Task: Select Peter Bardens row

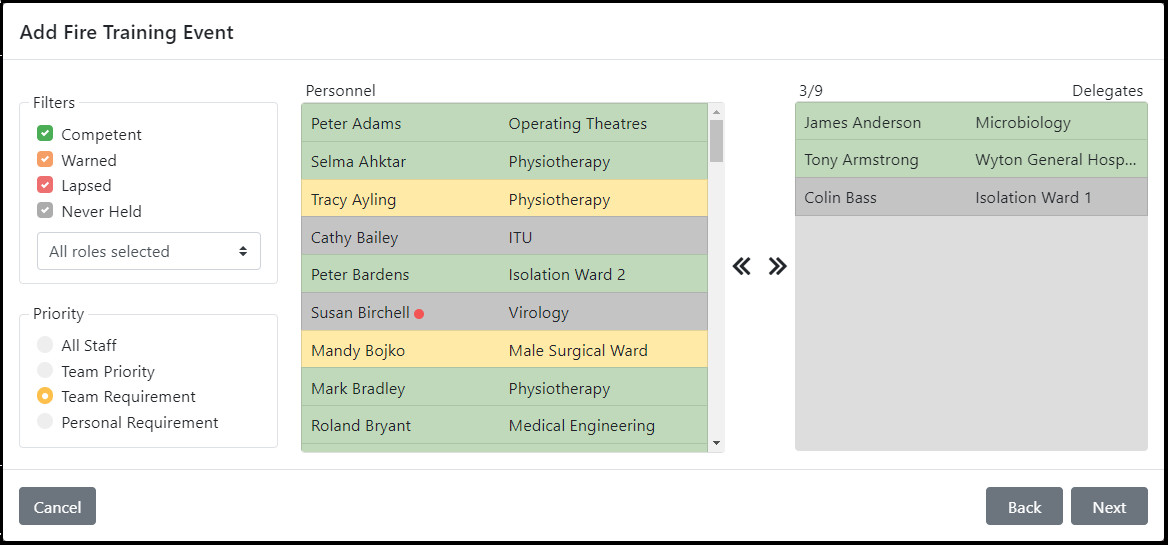Action: point(505,274)
